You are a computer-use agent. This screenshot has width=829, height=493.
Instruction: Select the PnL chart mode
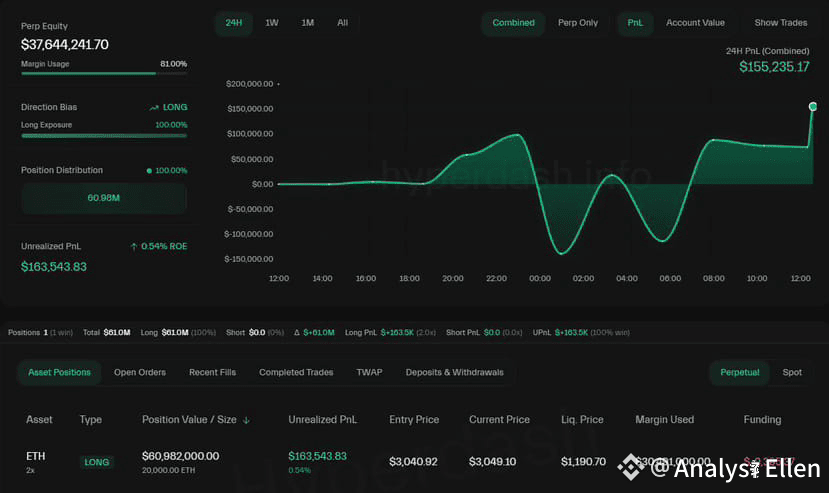pyautogui.click(x=635, y=23)
